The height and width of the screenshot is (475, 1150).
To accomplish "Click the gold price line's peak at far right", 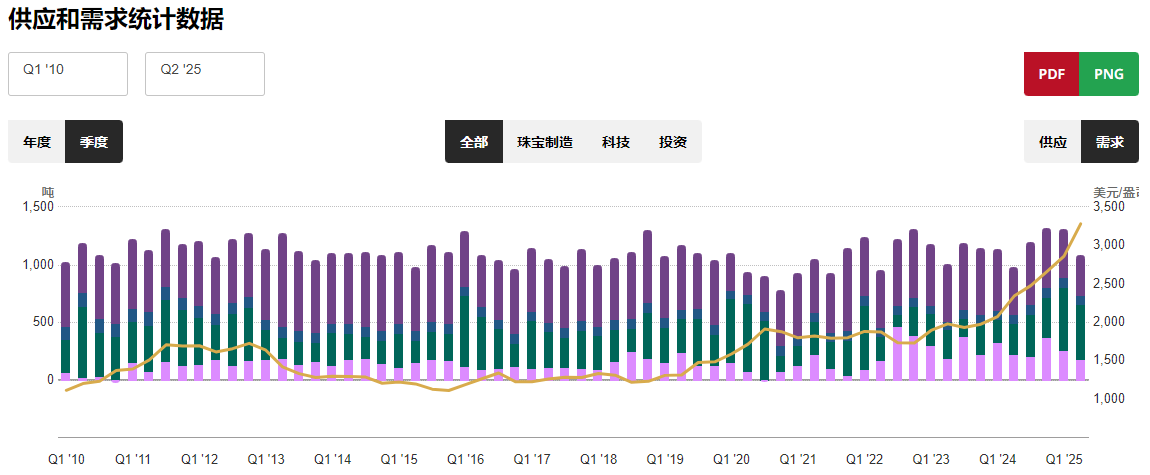I will coord(1080,224).
